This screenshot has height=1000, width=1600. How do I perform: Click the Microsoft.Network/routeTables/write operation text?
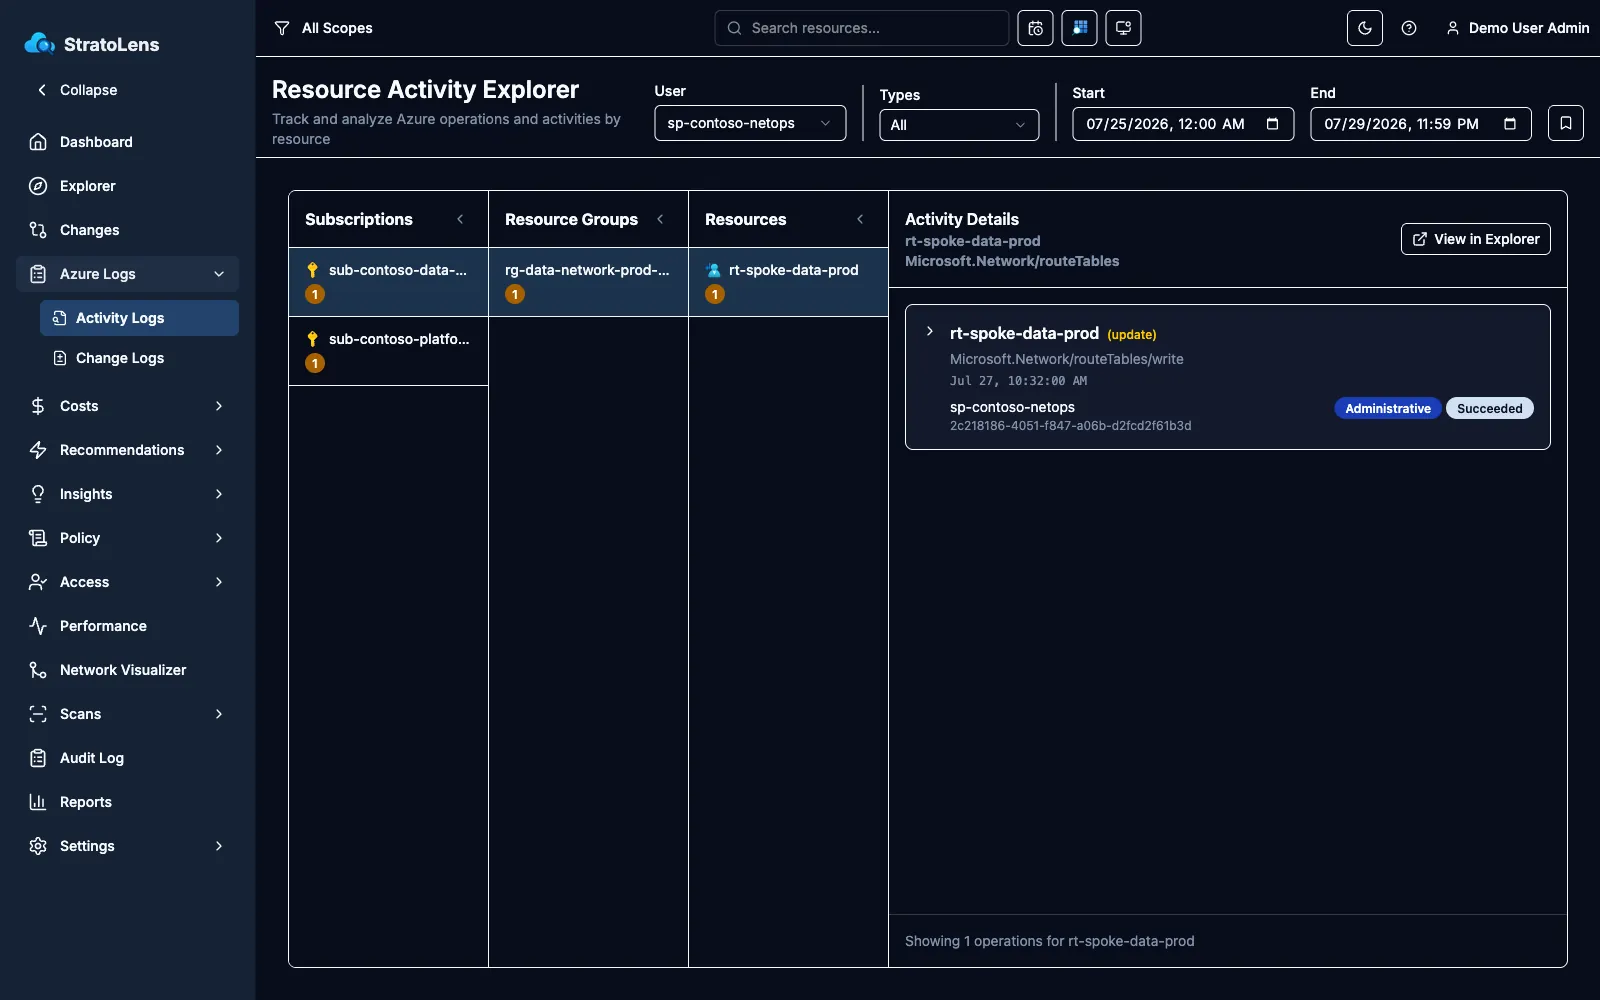(1066, 359)
